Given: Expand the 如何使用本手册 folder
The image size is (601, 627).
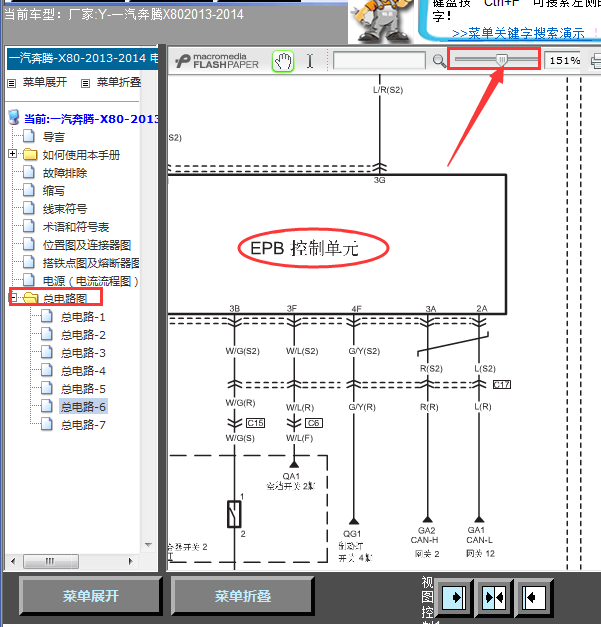Looking at the screenshot, I should [12, 154].
